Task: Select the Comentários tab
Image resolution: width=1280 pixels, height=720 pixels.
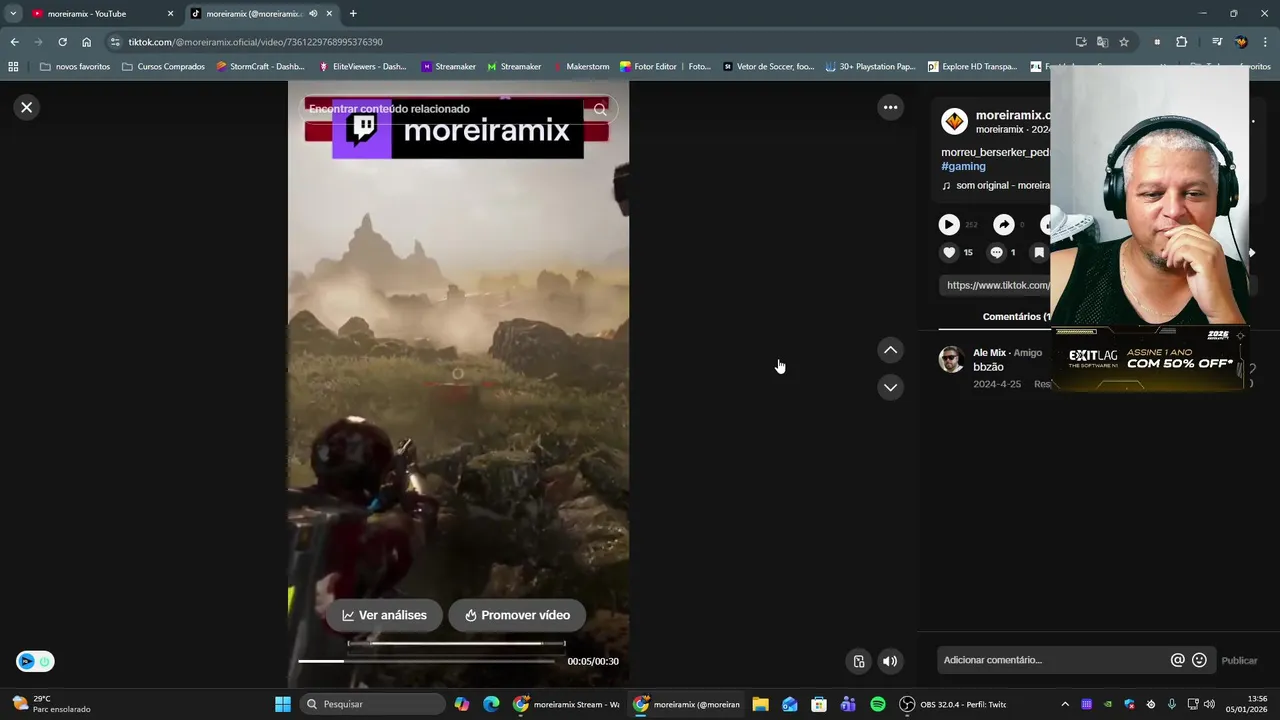Action: tap(1015, 316)
